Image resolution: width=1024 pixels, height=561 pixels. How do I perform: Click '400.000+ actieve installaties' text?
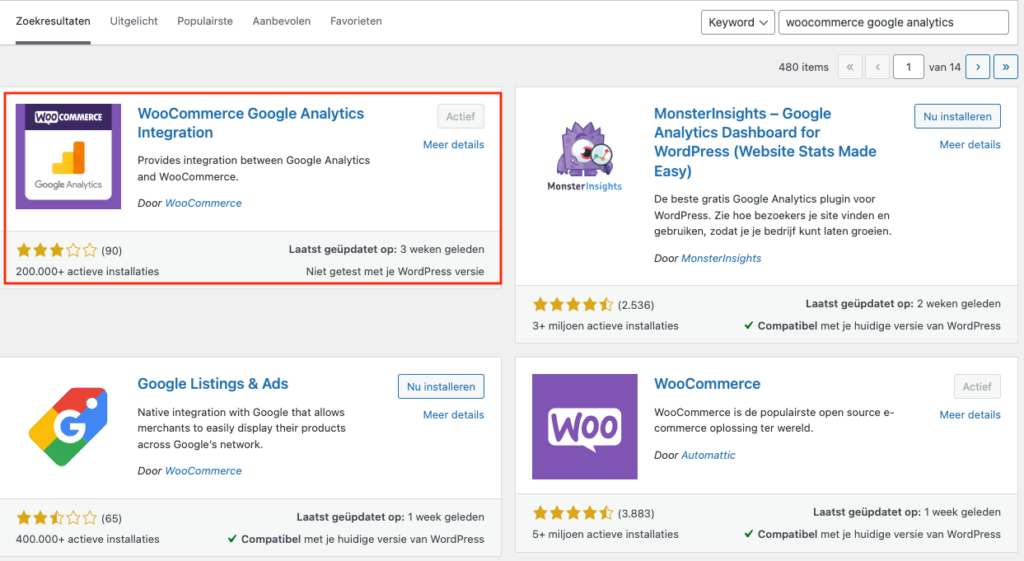88,539
